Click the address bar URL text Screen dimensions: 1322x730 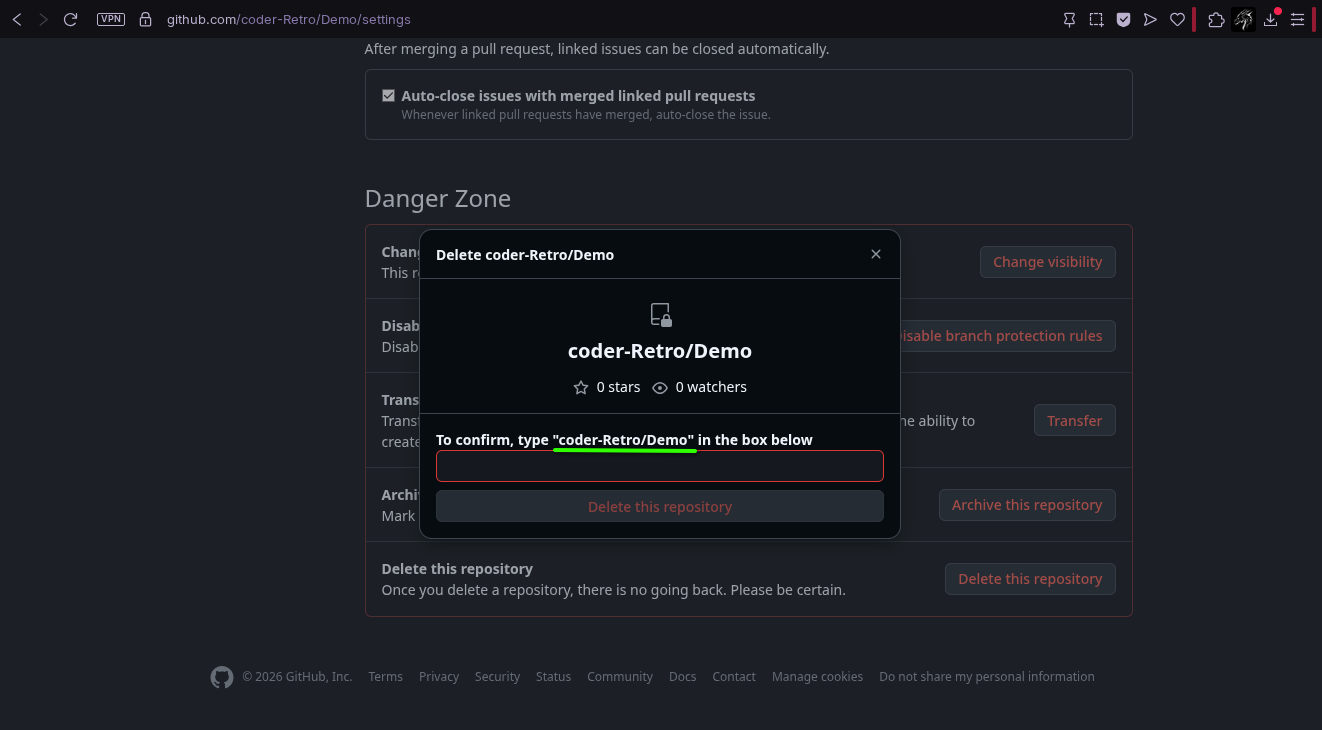pyautogui.click(x=289, y=19)
